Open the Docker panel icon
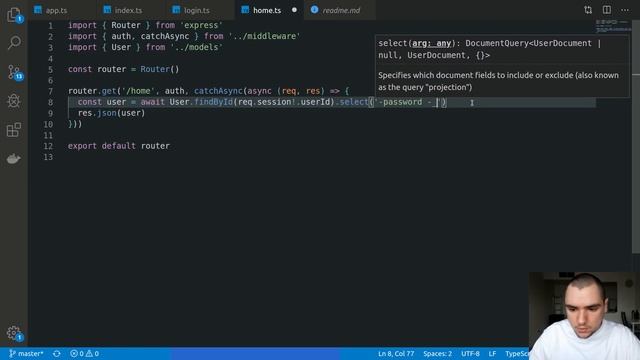The height and width of the screenshot is (360, 640). [14, 158]
